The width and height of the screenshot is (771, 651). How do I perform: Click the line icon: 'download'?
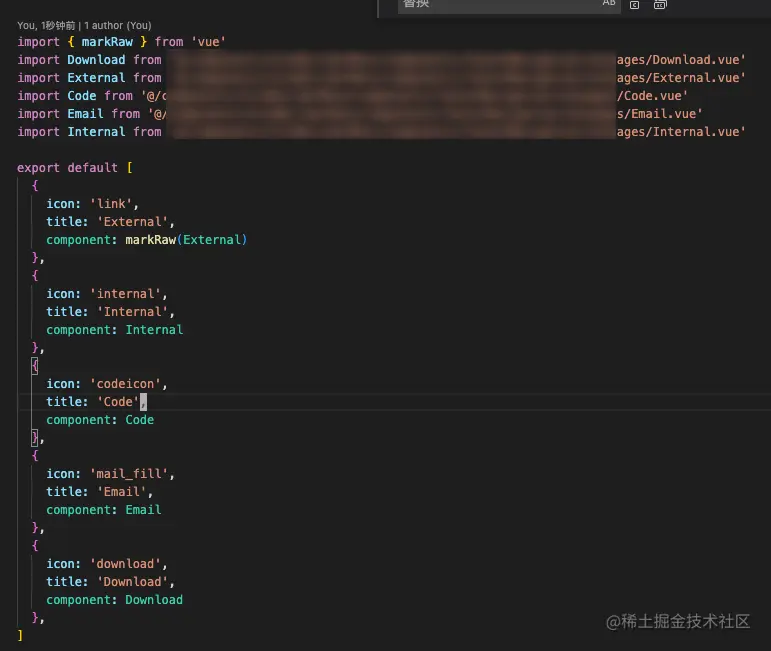107,564
